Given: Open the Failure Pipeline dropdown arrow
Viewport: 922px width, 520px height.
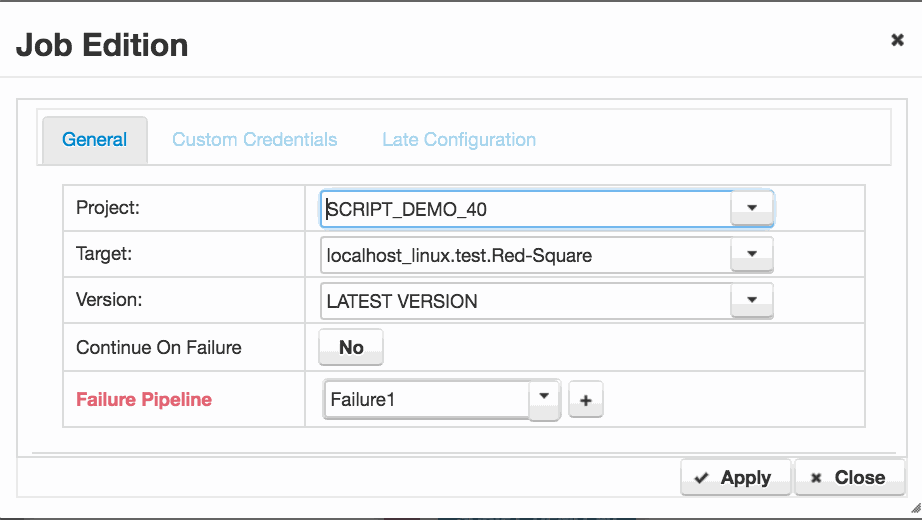Looking at the screenshot, I should (x=544, y=399).
